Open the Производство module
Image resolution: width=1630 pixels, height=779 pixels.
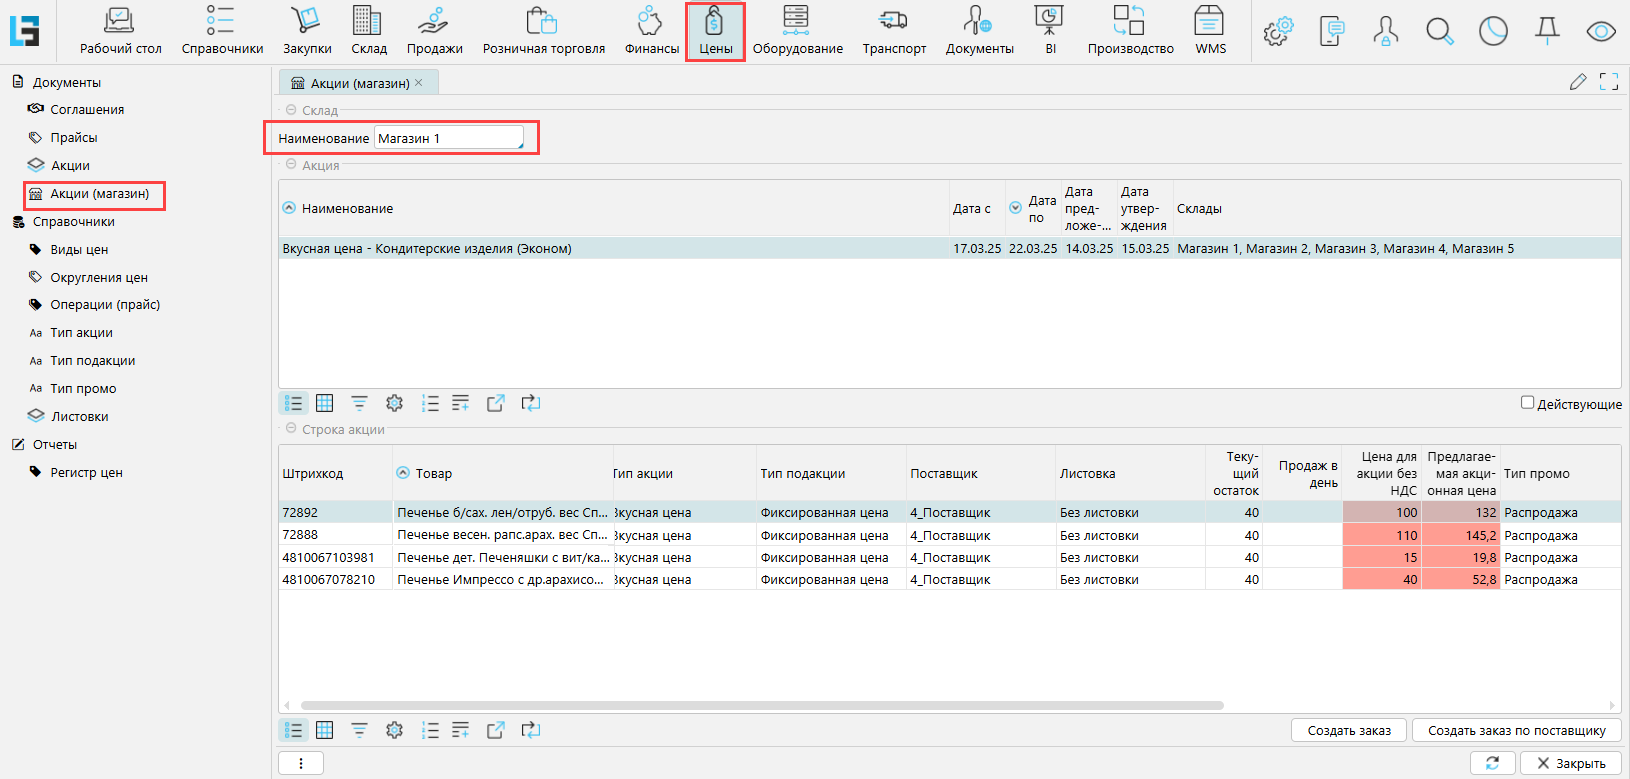tap(1130, 30)
